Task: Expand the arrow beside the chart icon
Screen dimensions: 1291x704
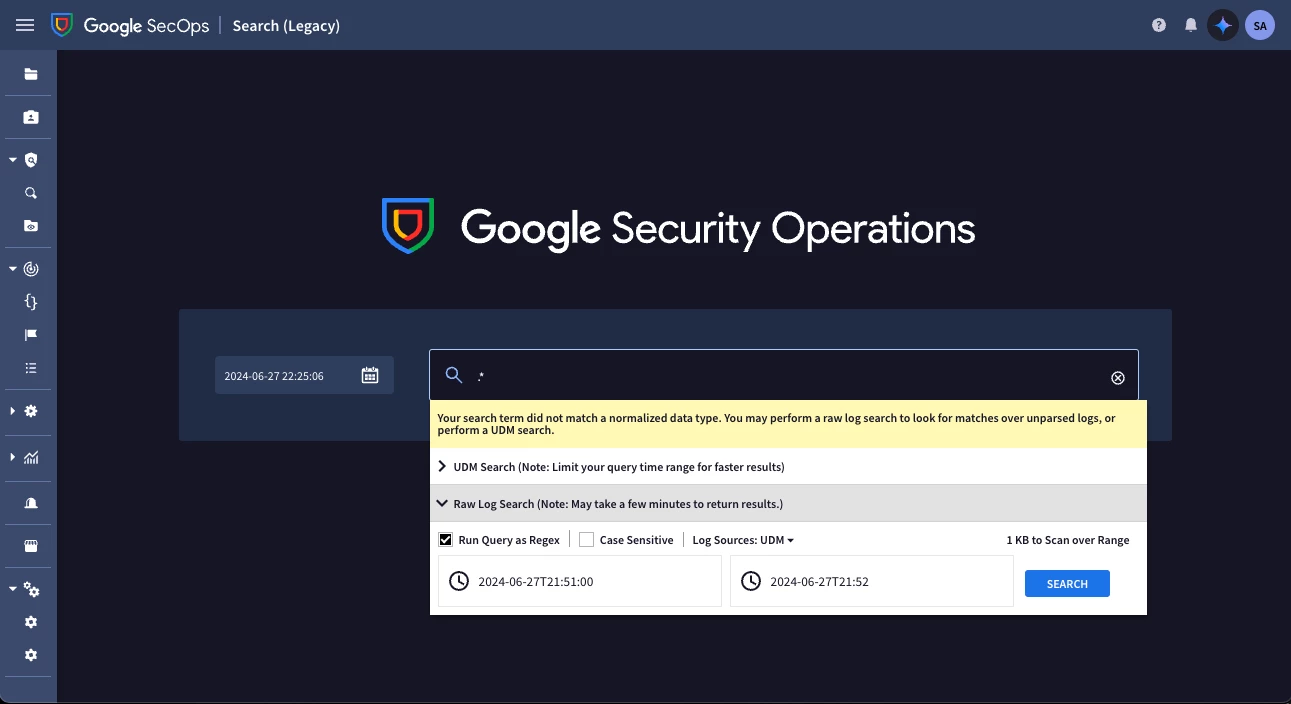Action: 13,457
